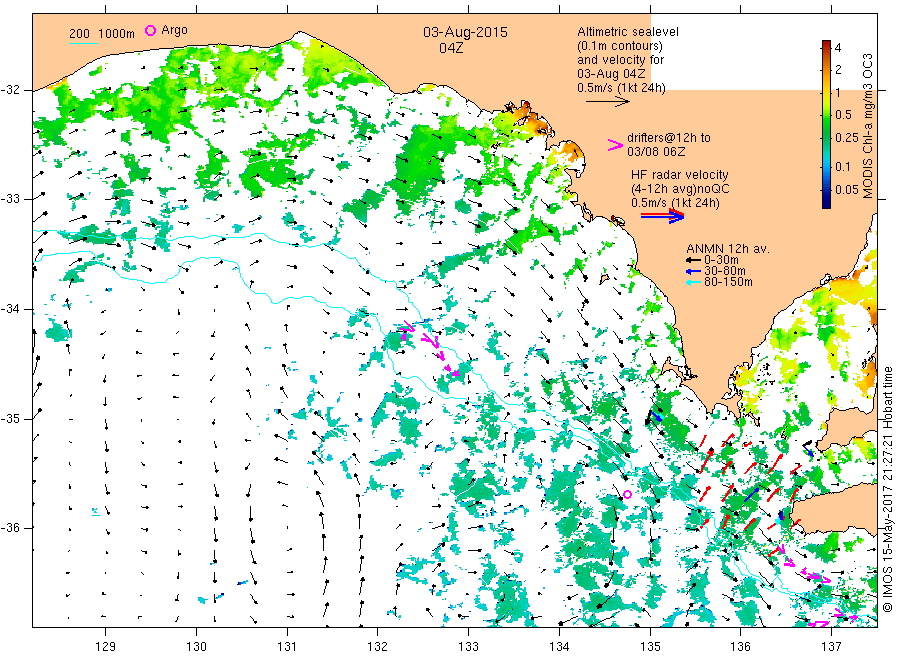Click the magenta Argo float marker on the map

pyautogui.click(x=627, y=494)
